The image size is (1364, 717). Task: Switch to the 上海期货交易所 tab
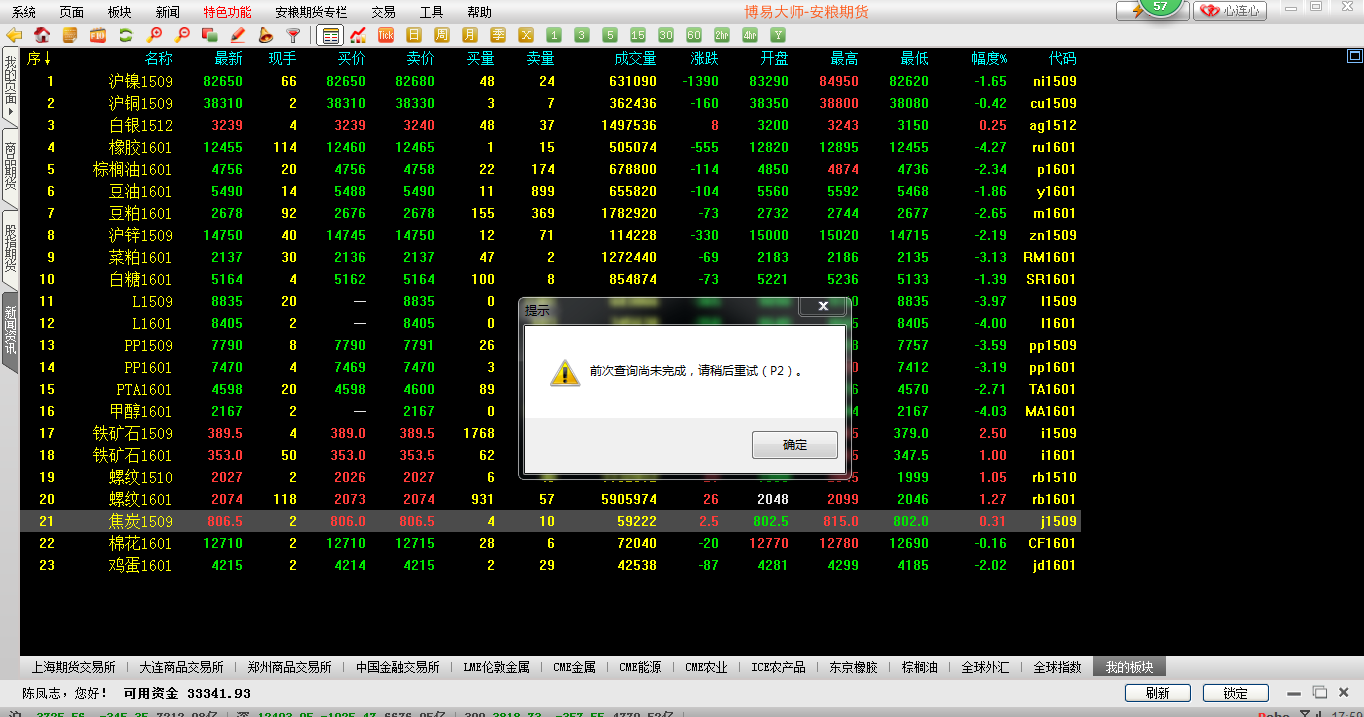[x=73, y=667]
